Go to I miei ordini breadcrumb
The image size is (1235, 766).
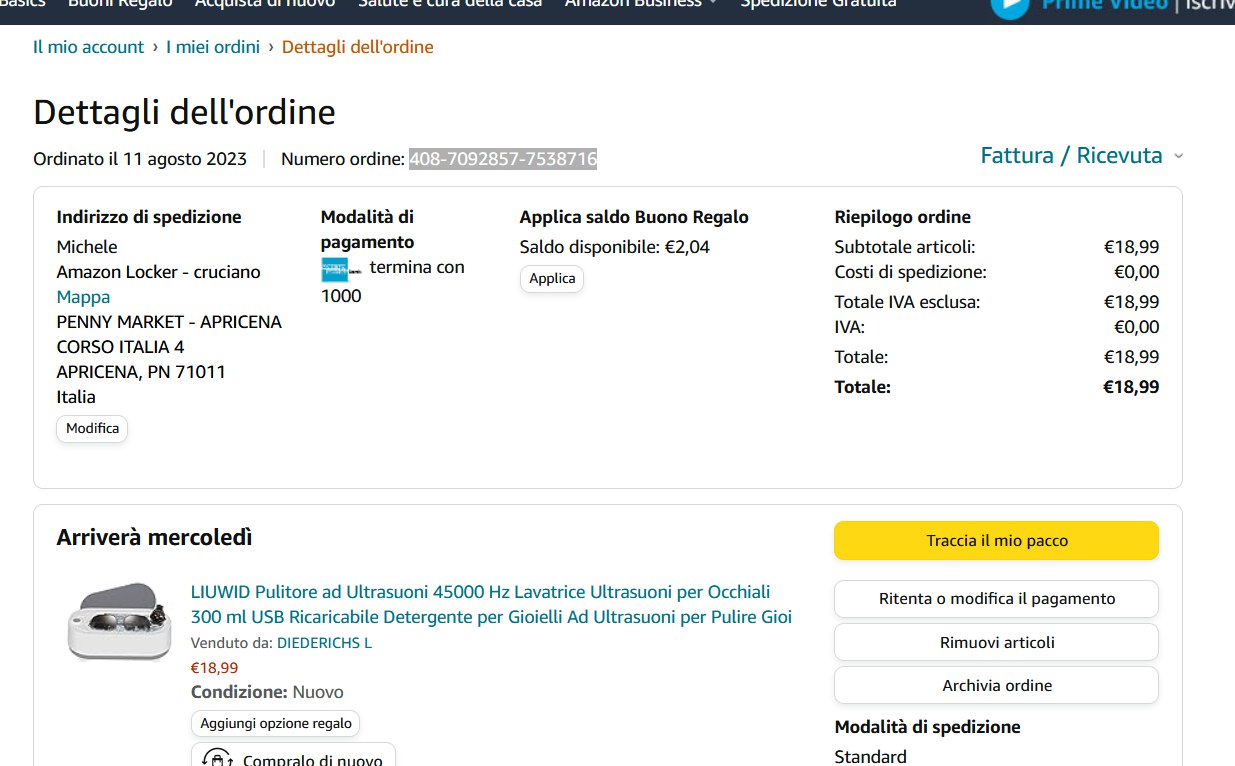(213, 47)
